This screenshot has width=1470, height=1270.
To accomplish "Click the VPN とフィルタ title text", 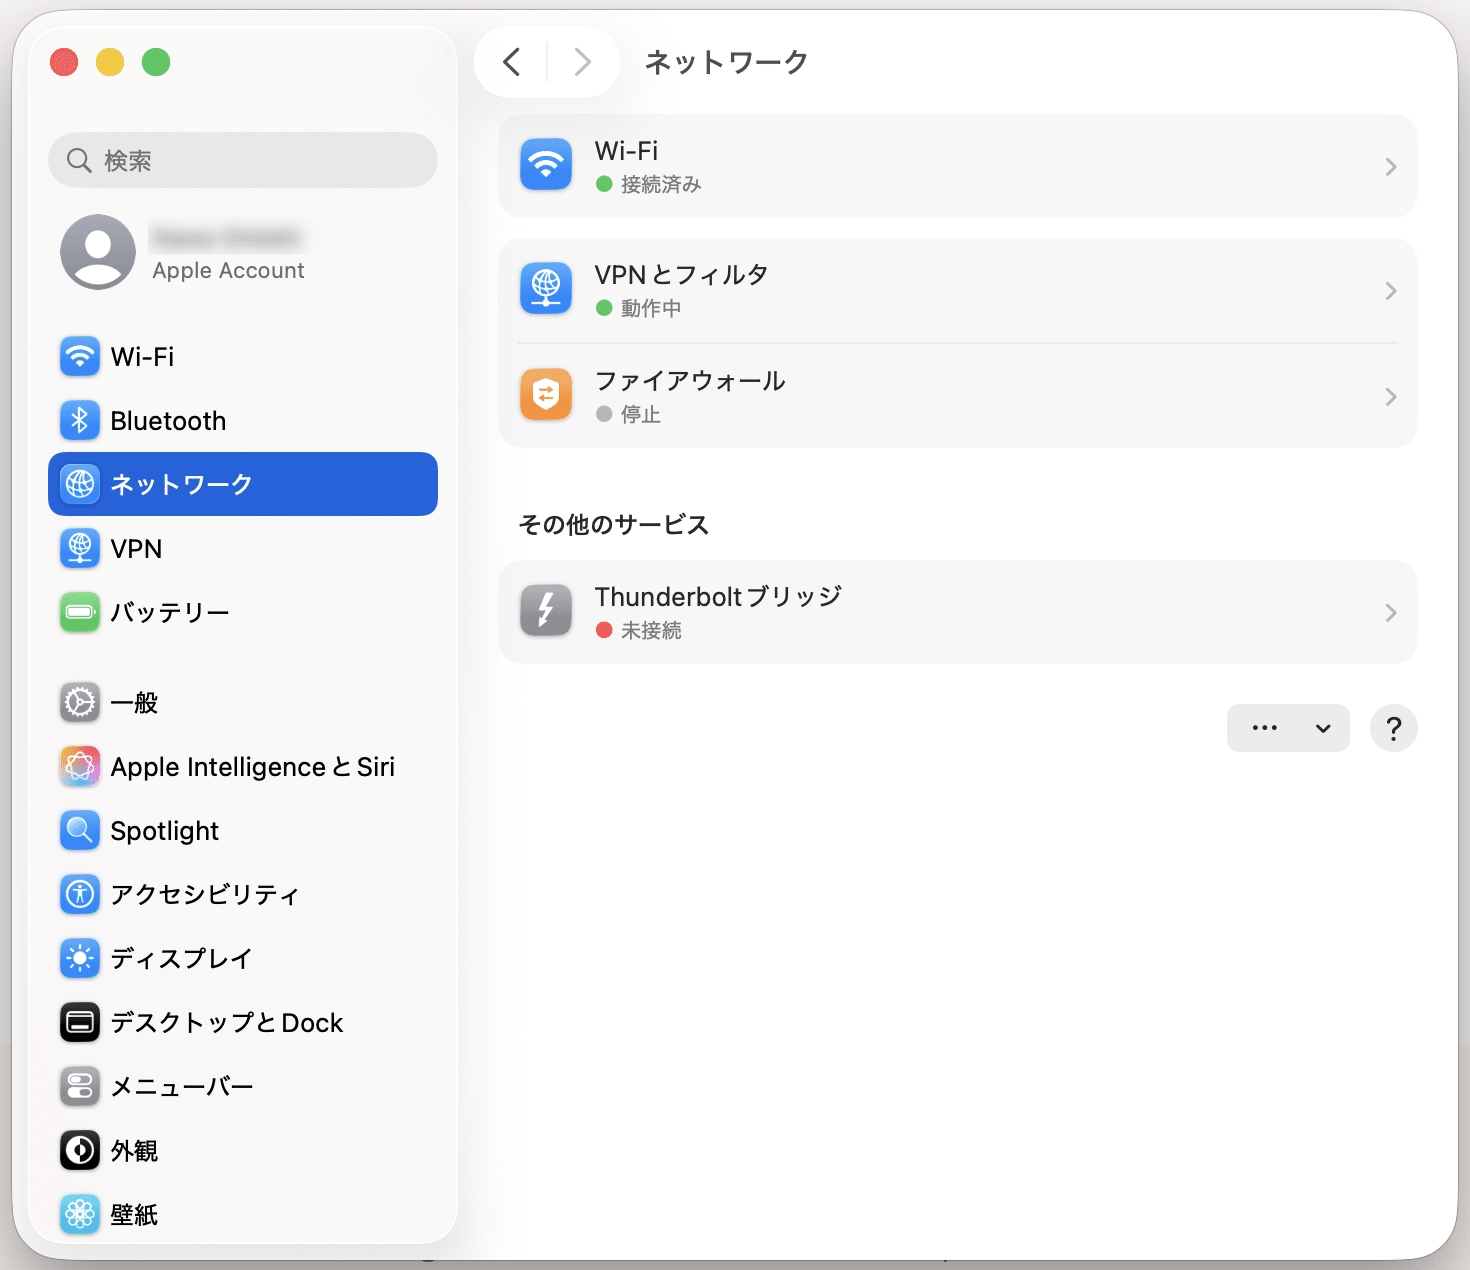I will click(x=681, y=275).
